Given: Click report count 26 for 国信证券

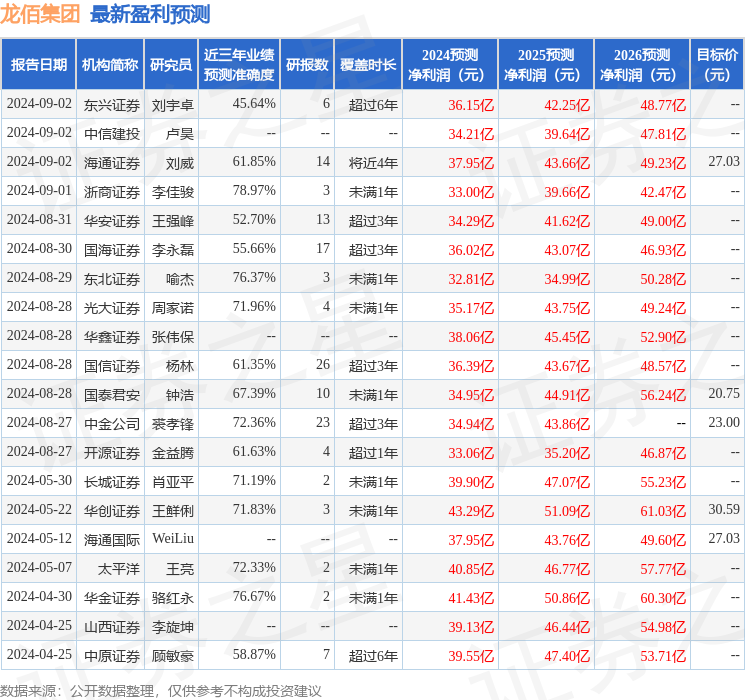Looking at the screenshot, I should point(323,364).
